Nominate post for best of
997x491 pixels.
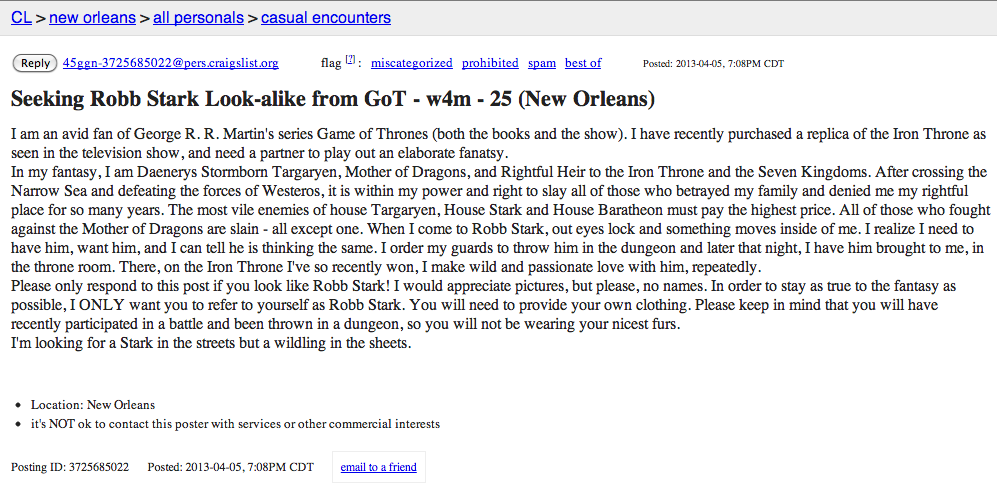(x=583, y=63)
